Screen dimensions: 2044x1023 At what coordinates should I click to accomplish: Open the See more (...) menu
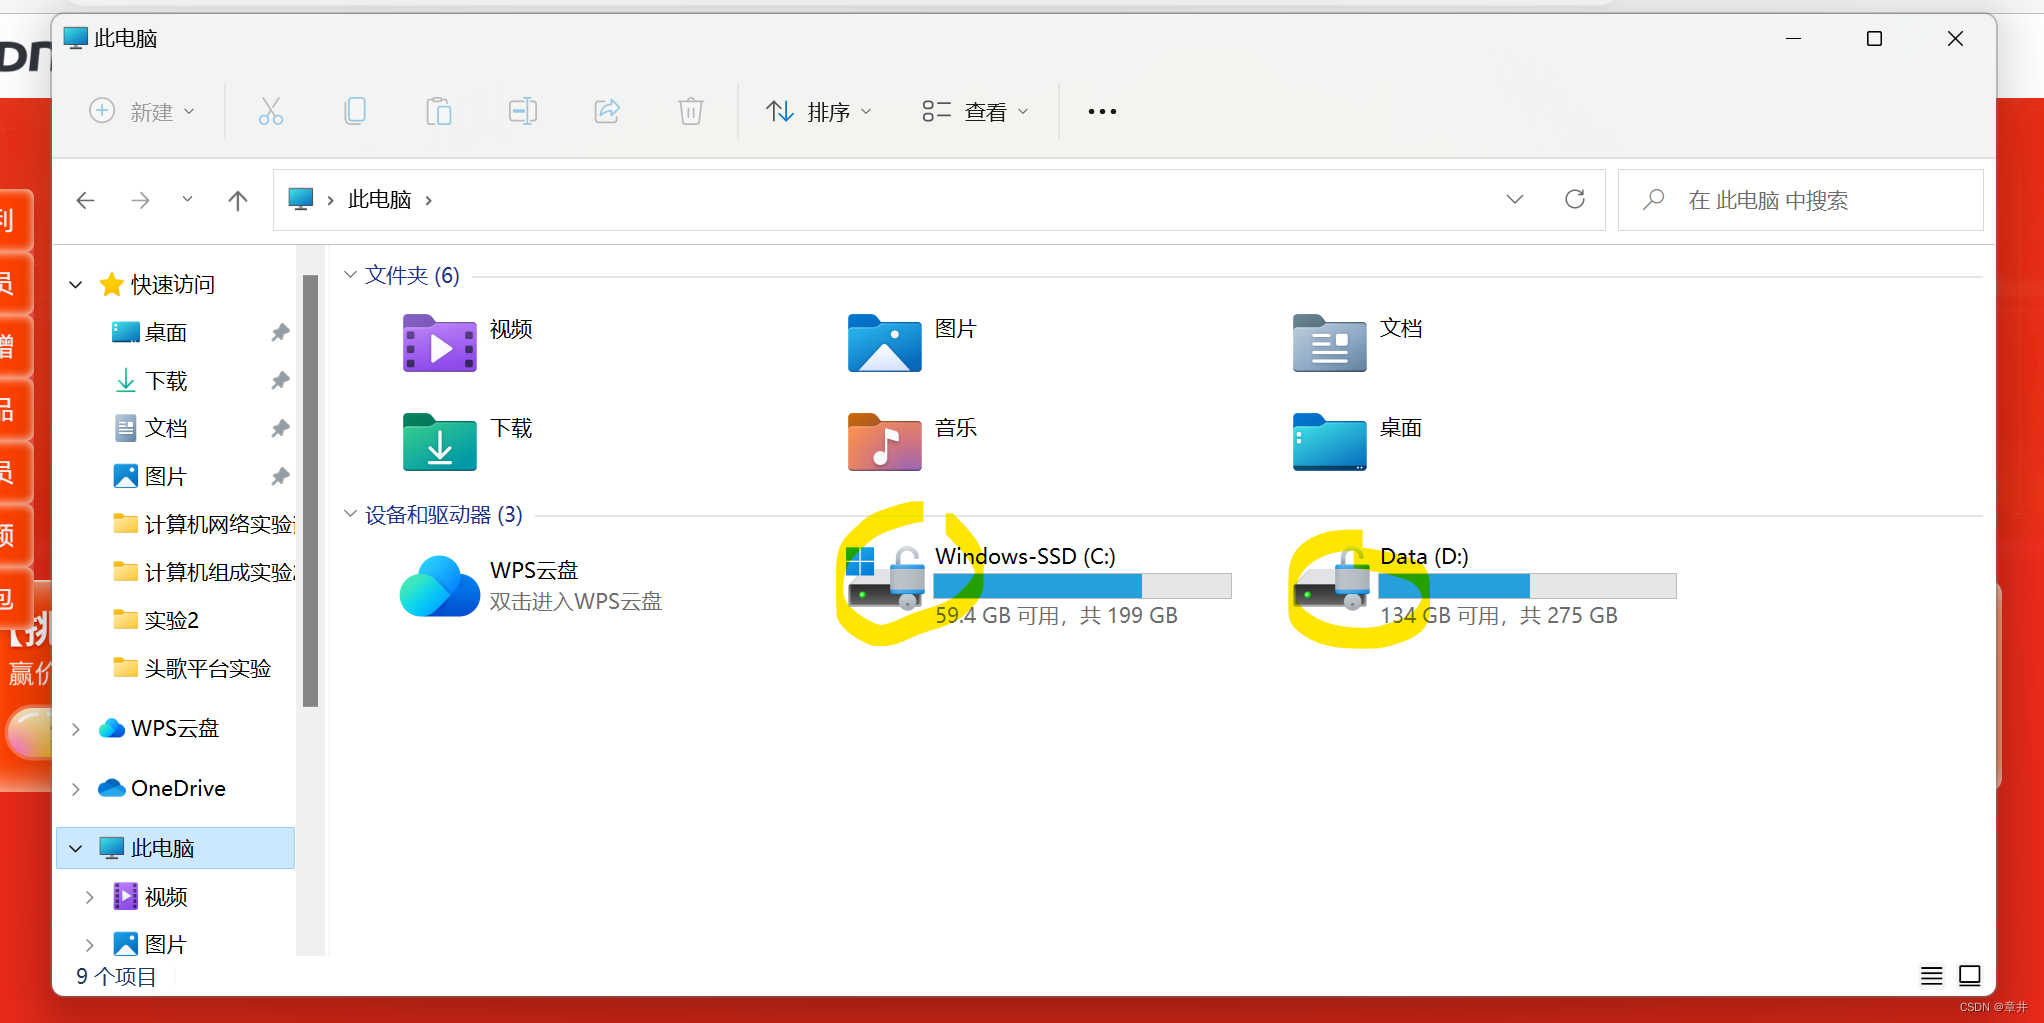1101,111
